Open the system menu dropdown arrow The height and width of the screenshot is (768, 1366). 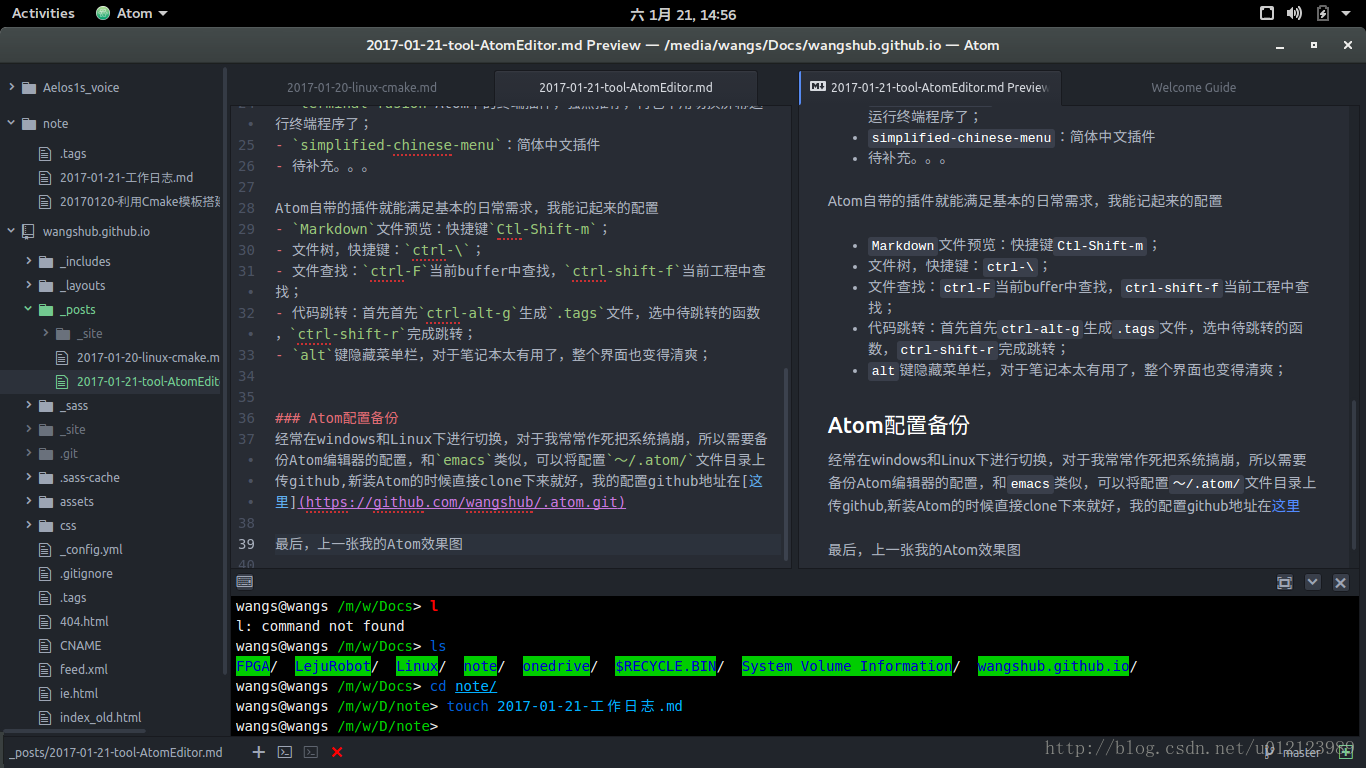1348,14
